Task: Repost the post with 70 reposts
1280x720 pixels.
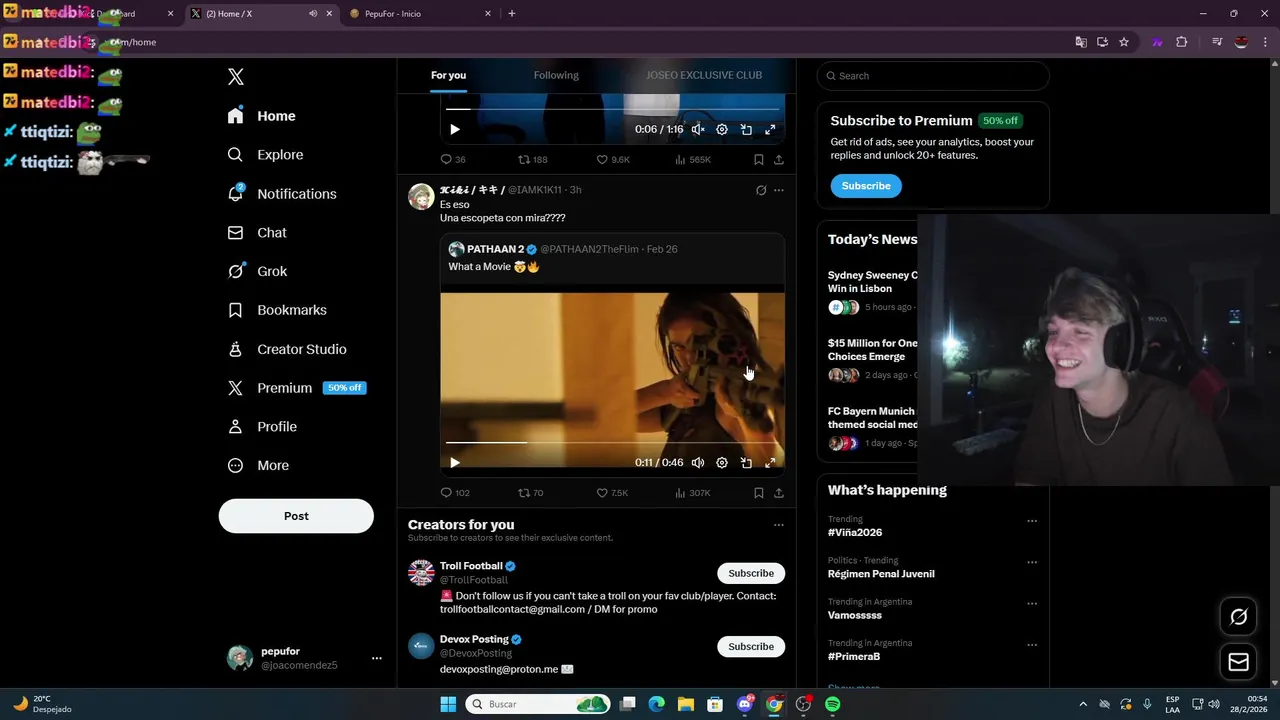Action: [530, 493]
